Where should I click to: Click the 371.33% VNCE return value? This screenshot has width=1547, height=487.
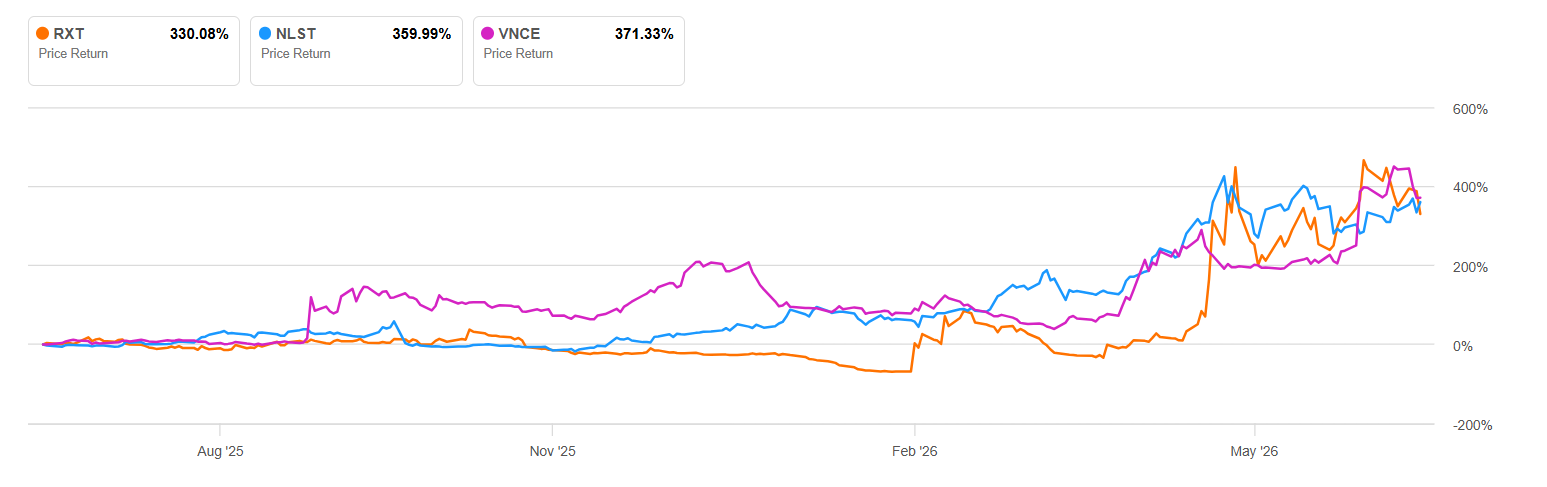point(644,34)
